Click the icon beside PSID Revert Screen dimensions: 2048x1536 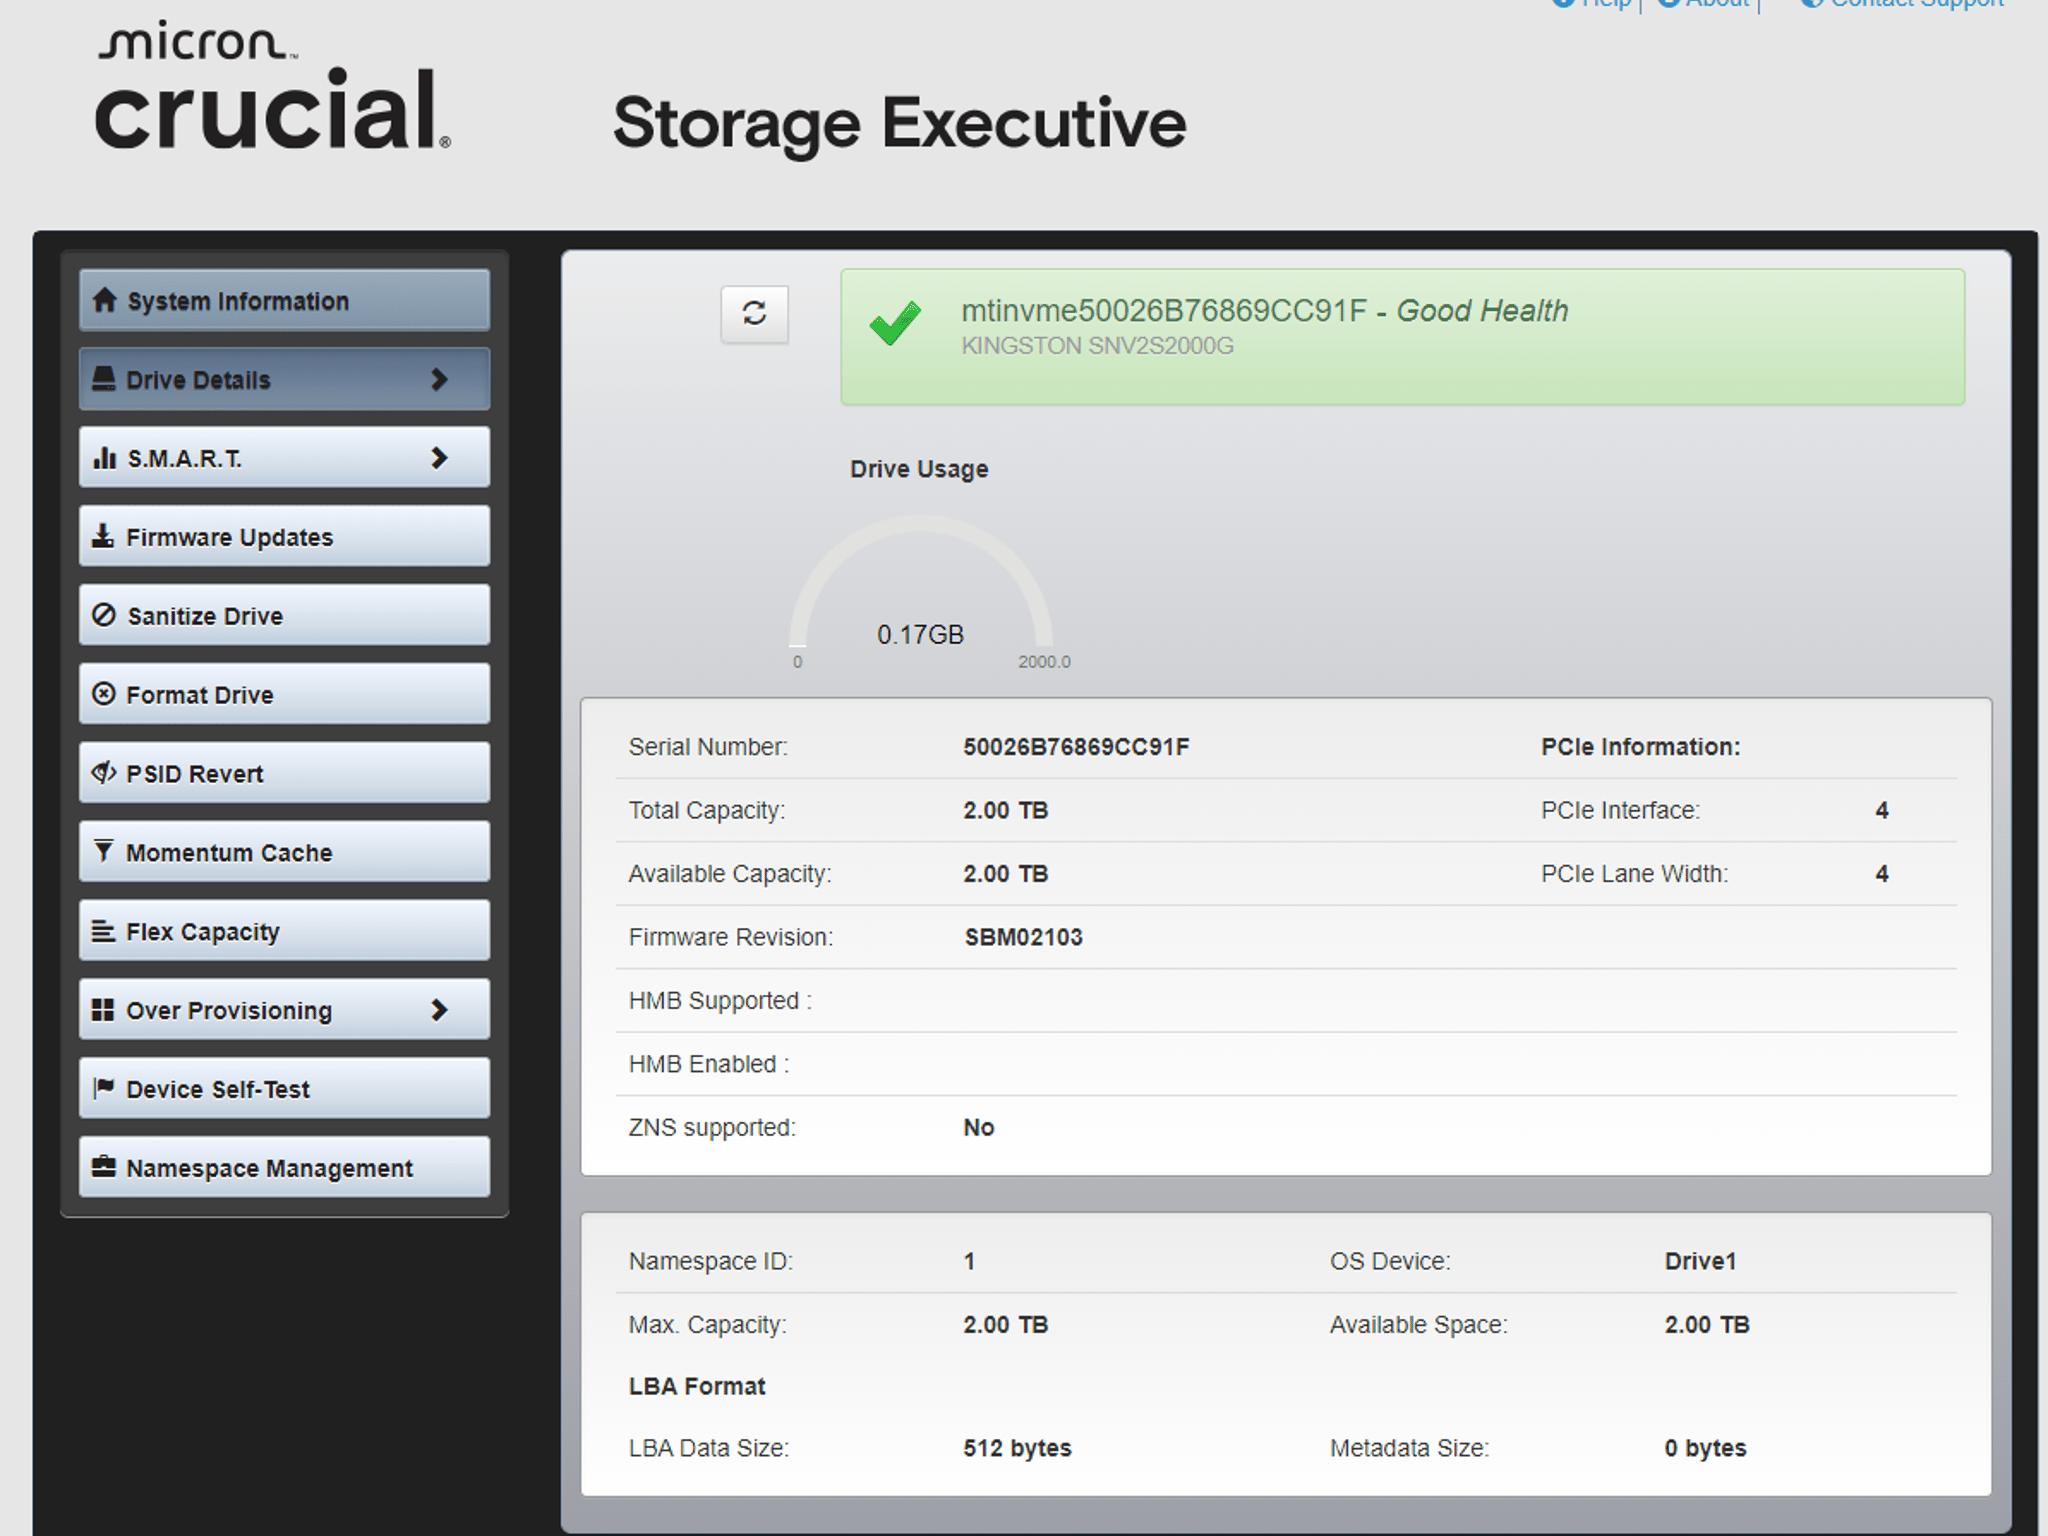(x=104, y=772)
